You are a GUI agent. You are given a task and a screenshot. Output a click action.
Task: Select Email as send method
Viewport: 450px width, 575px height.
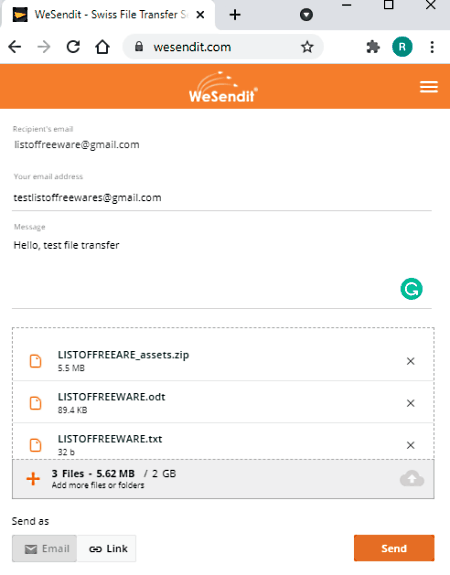click(x=44, y=549)
